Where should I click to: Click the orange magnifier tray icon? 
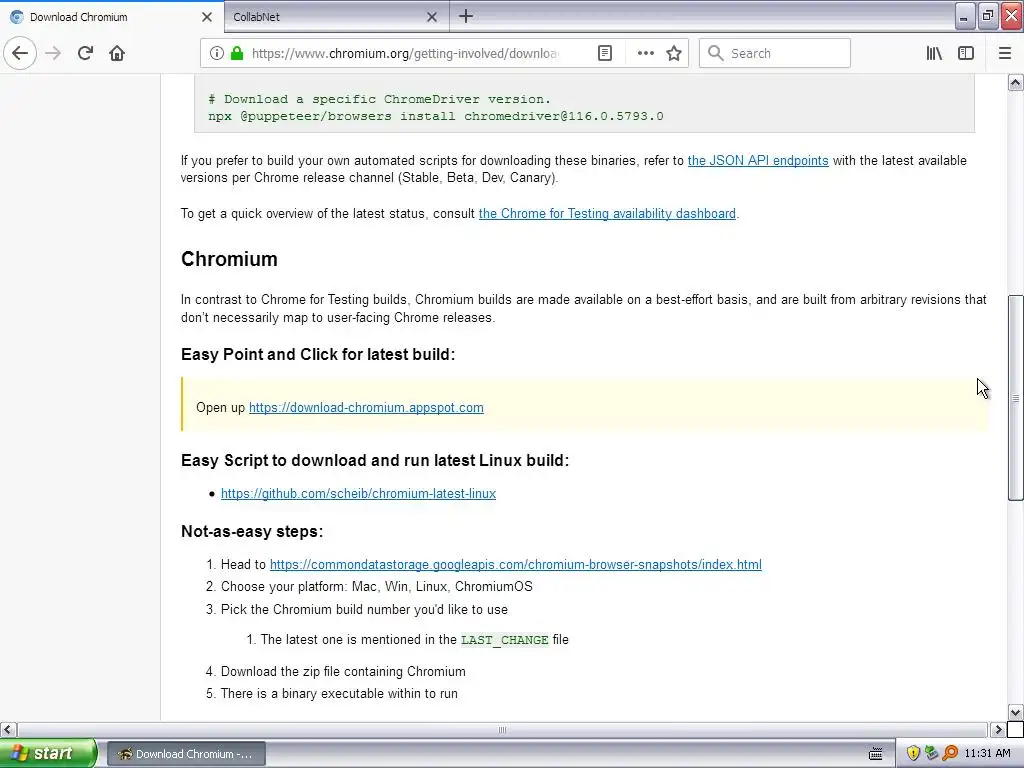pyautogui.click(x=950, y=753)
